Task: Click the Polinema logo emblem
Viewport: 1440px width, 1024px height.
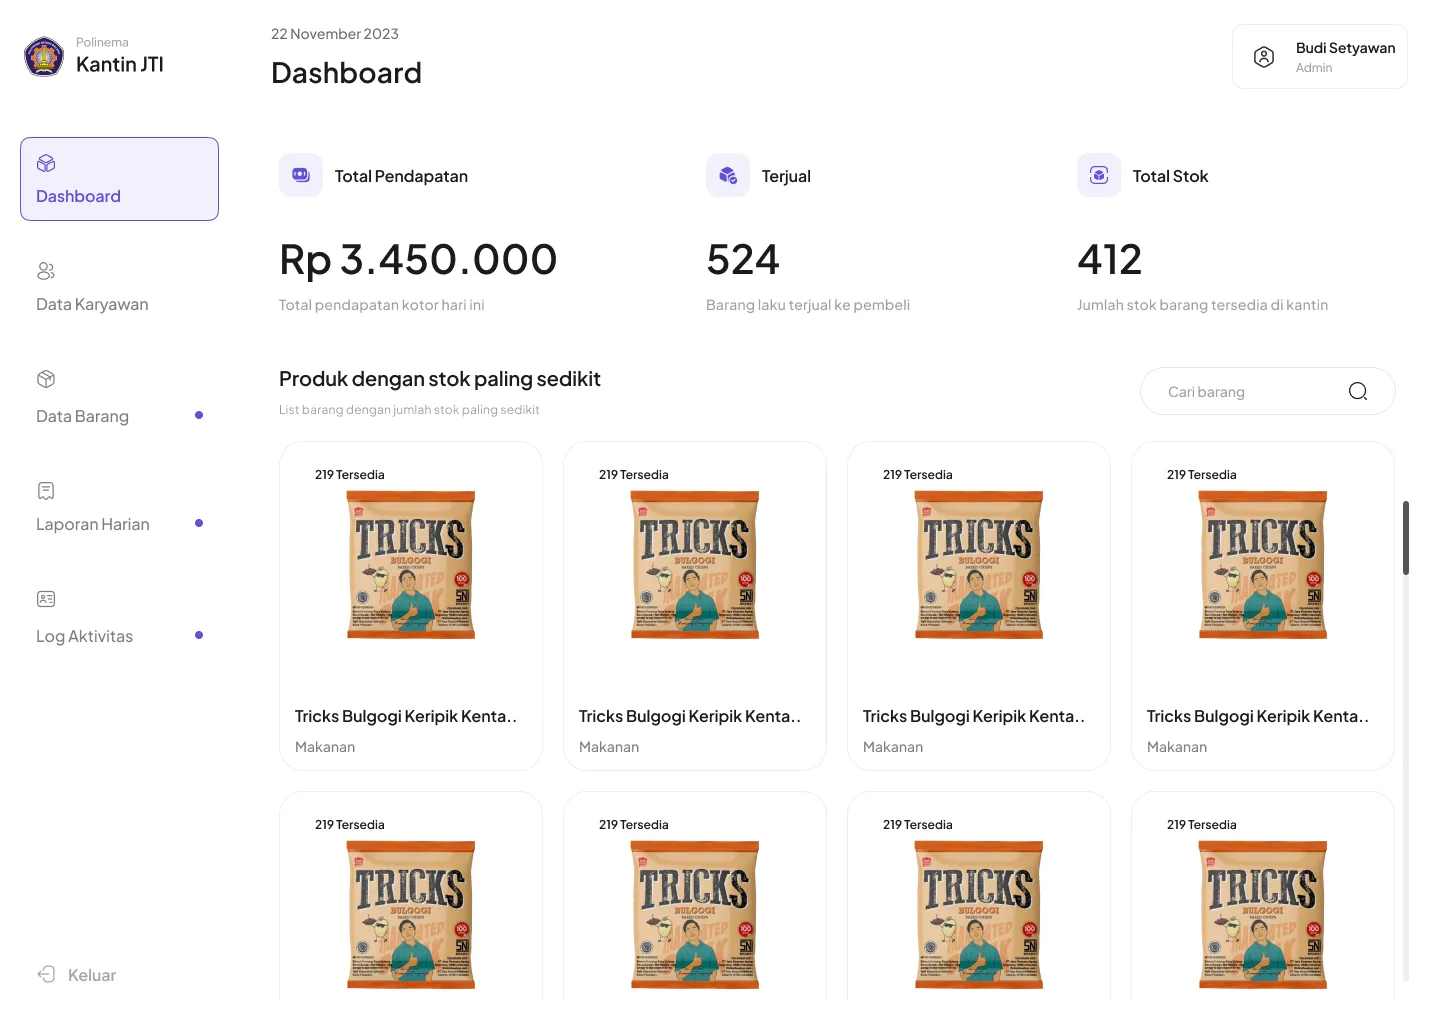Action: coord(44,57)
